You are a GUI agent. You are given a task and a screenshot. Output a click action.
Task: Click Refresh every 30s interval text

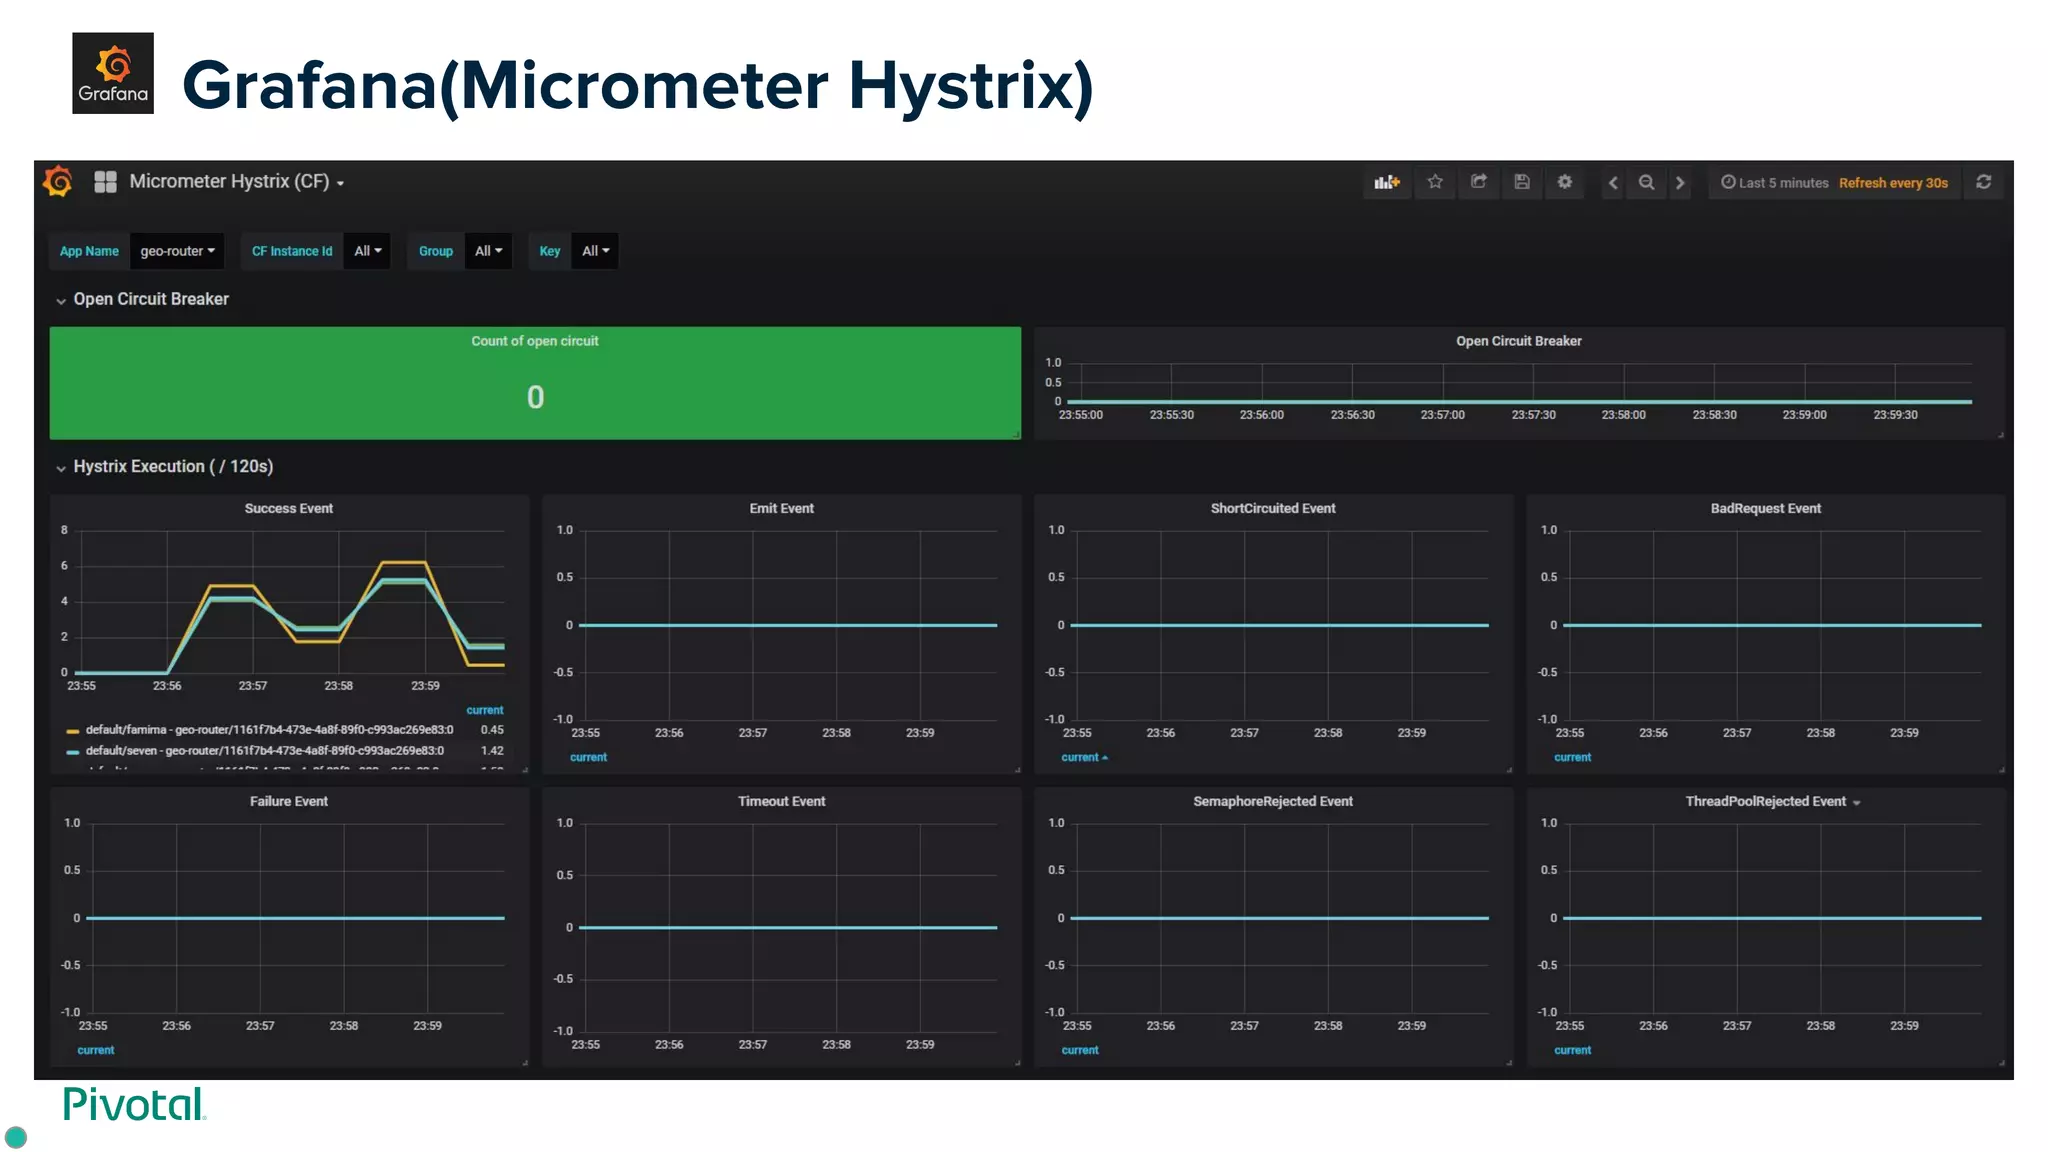[1893, 183]
